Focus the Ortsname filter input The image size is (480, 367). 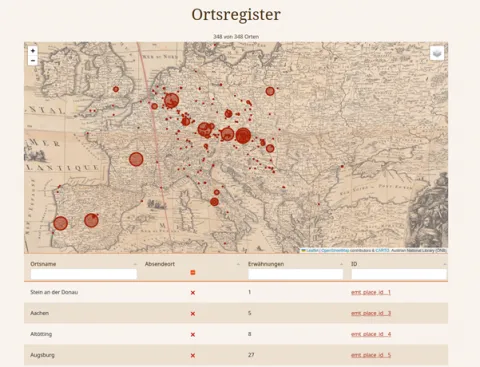pyautogui.click(x=84, y=274)
